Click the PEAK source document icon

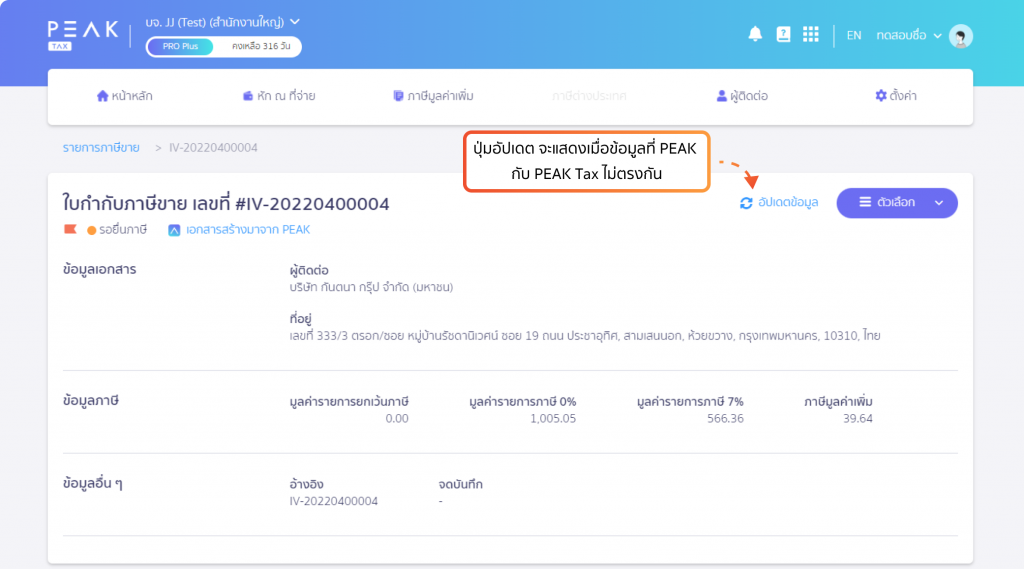point(174,230)
